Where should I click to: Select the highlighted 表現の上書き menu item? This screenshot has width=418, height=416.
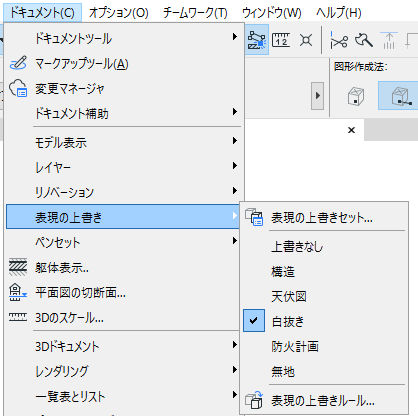click(x=123, y=217)
